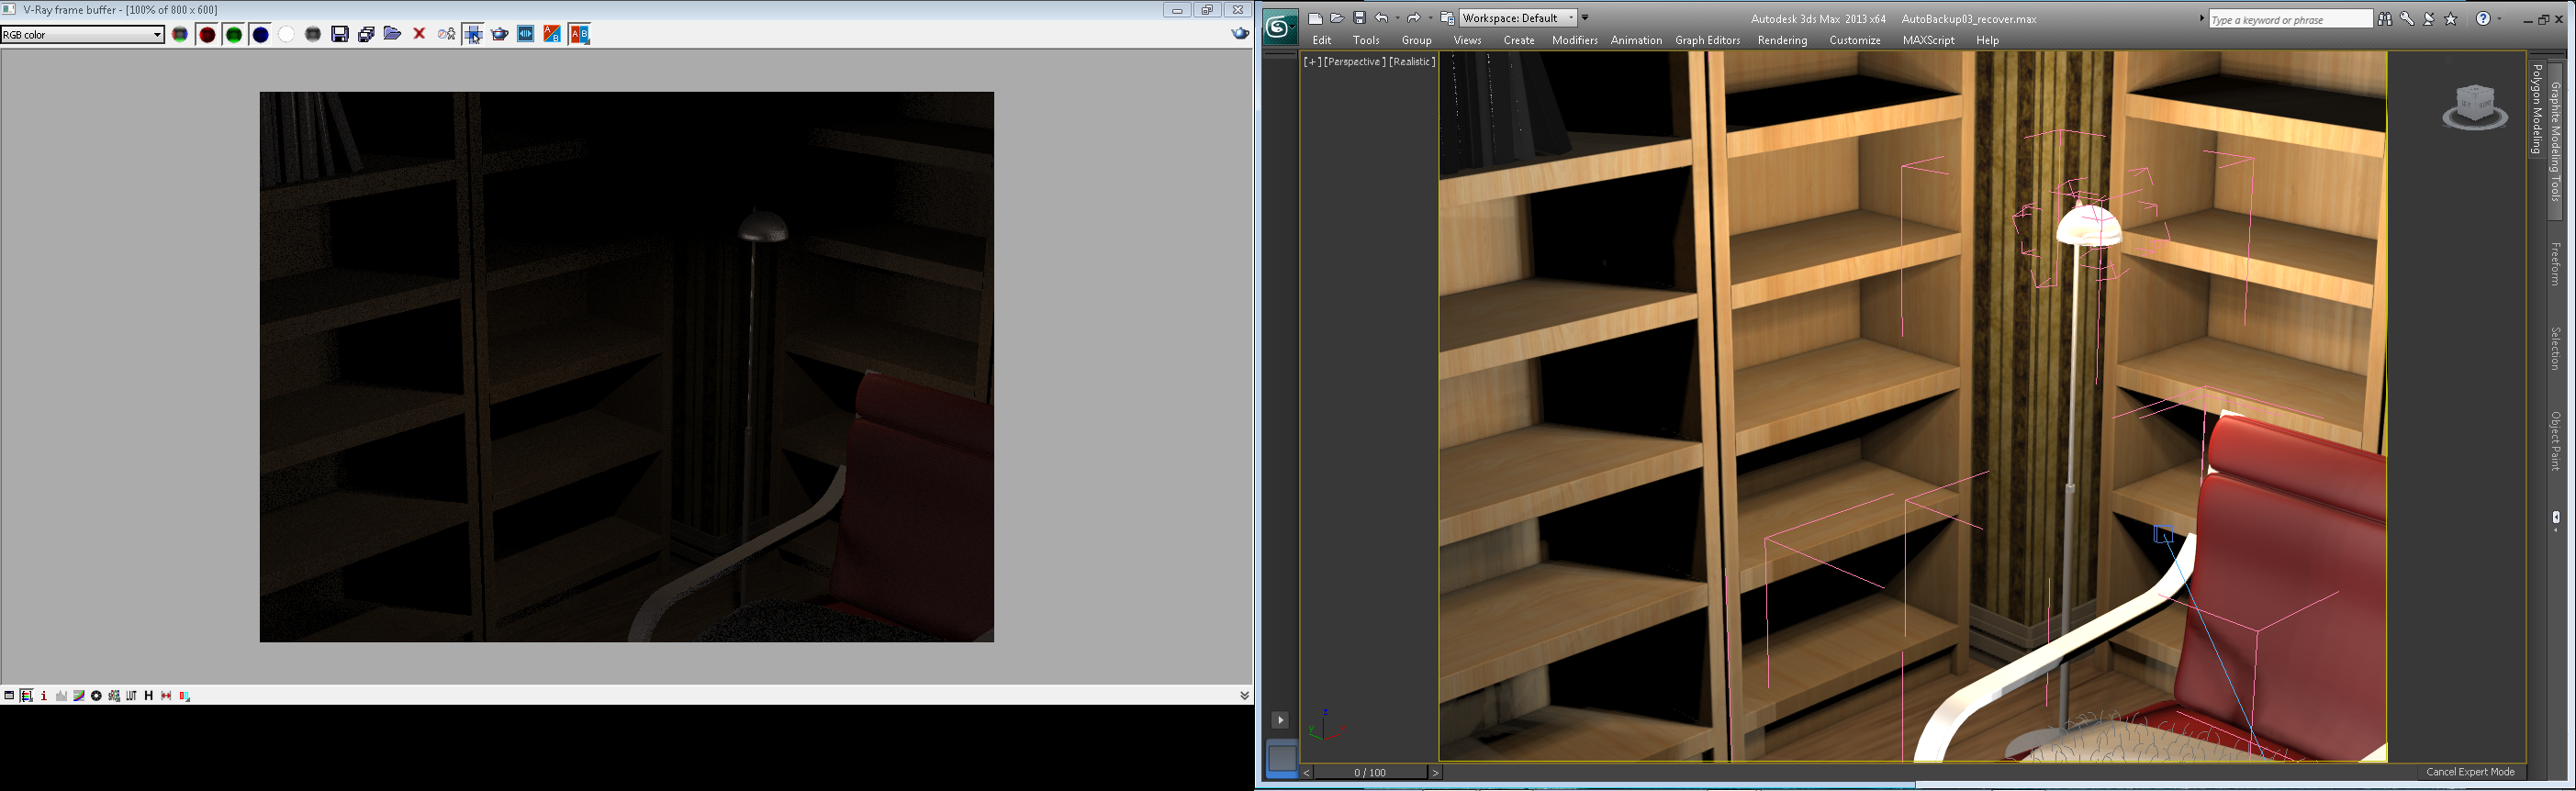
Task: Click the keyword search input field
Action: coord(2288,20)
